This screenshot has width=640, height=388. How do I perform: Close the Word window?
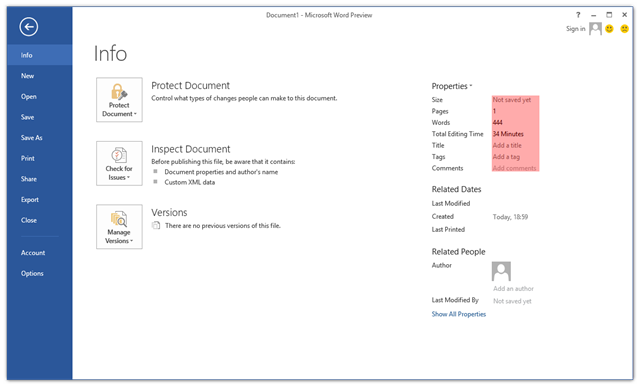click(624, 15)
